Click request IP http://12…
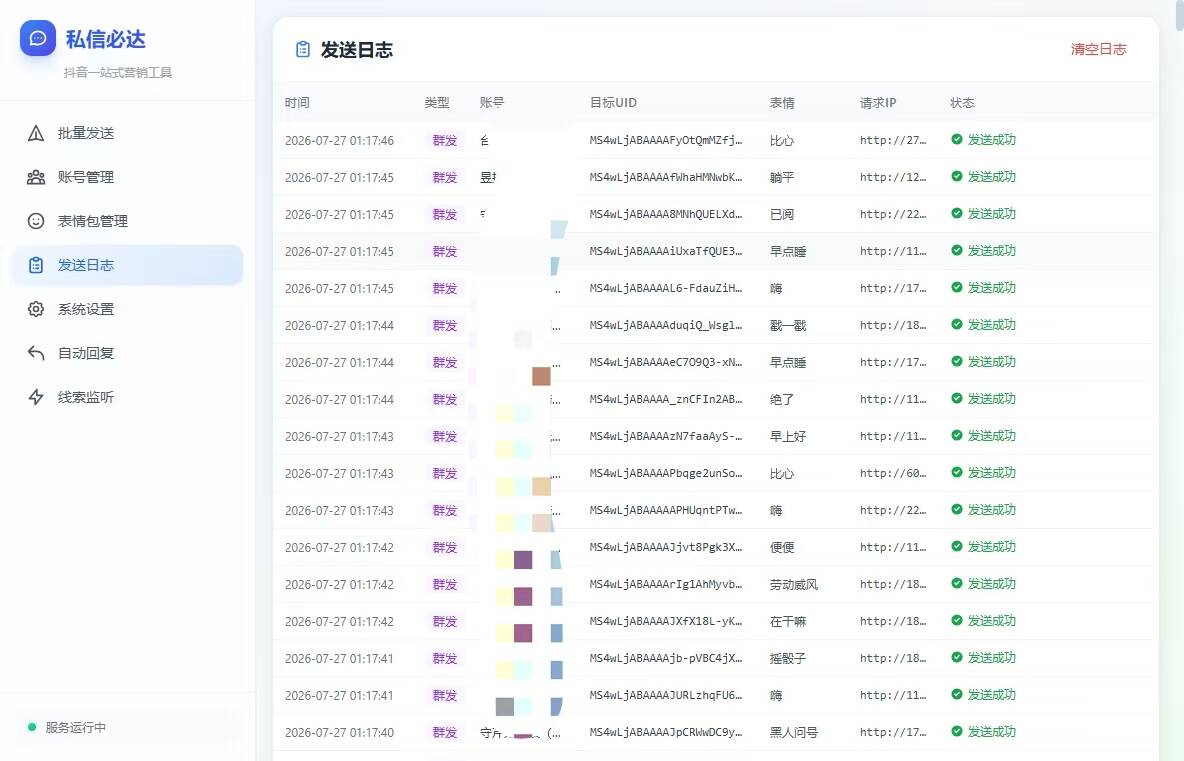Viewport: 1184px width, 761px height. click(x=893, y=177)
